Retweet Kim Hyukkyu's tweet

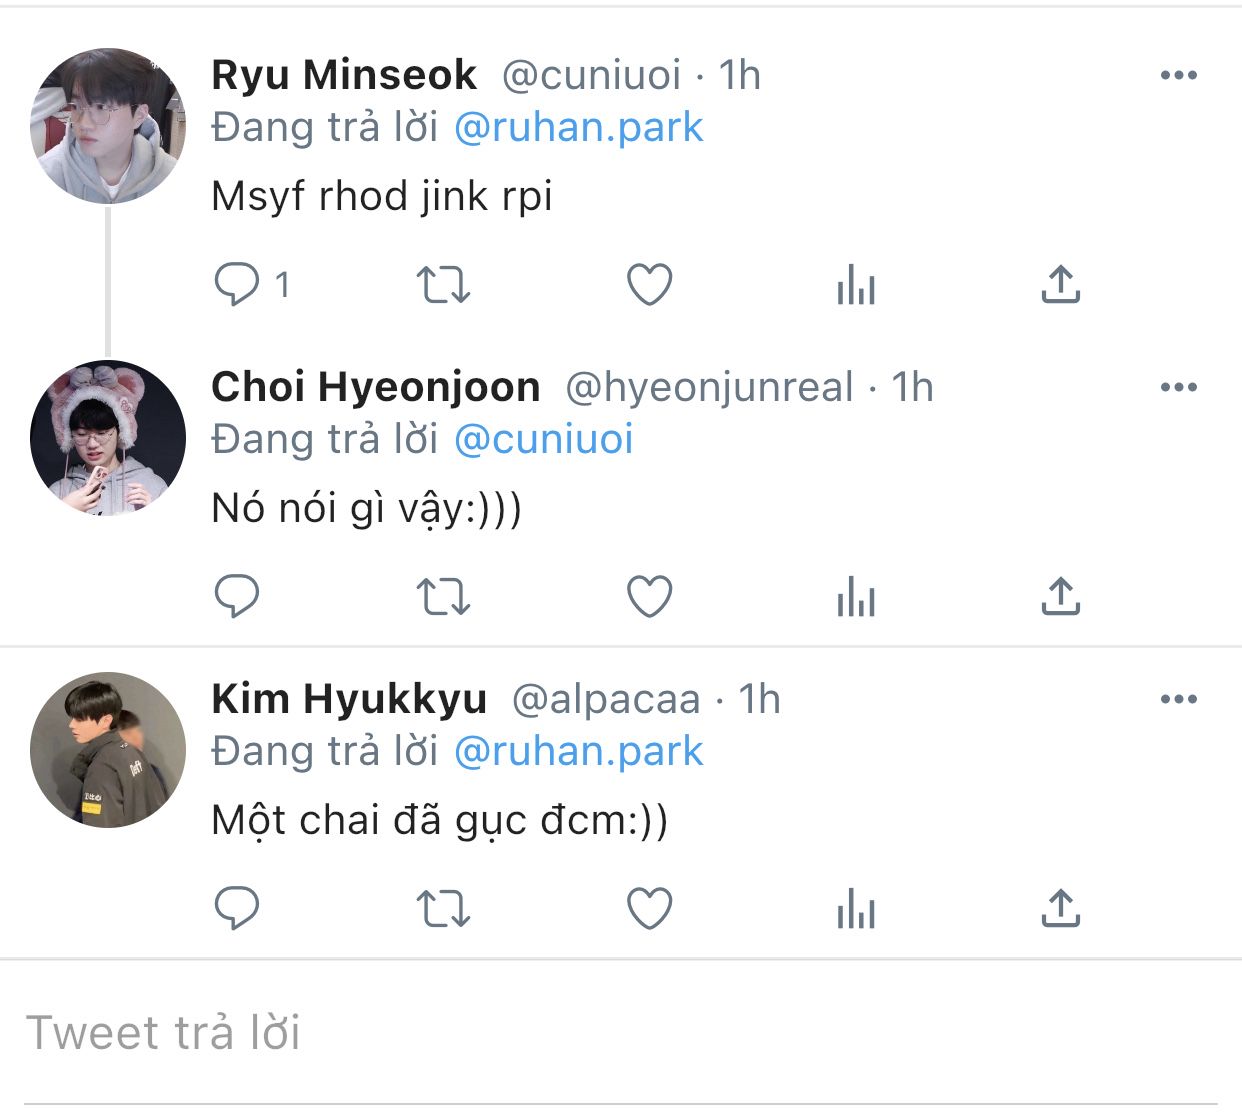tap(443, 908)
